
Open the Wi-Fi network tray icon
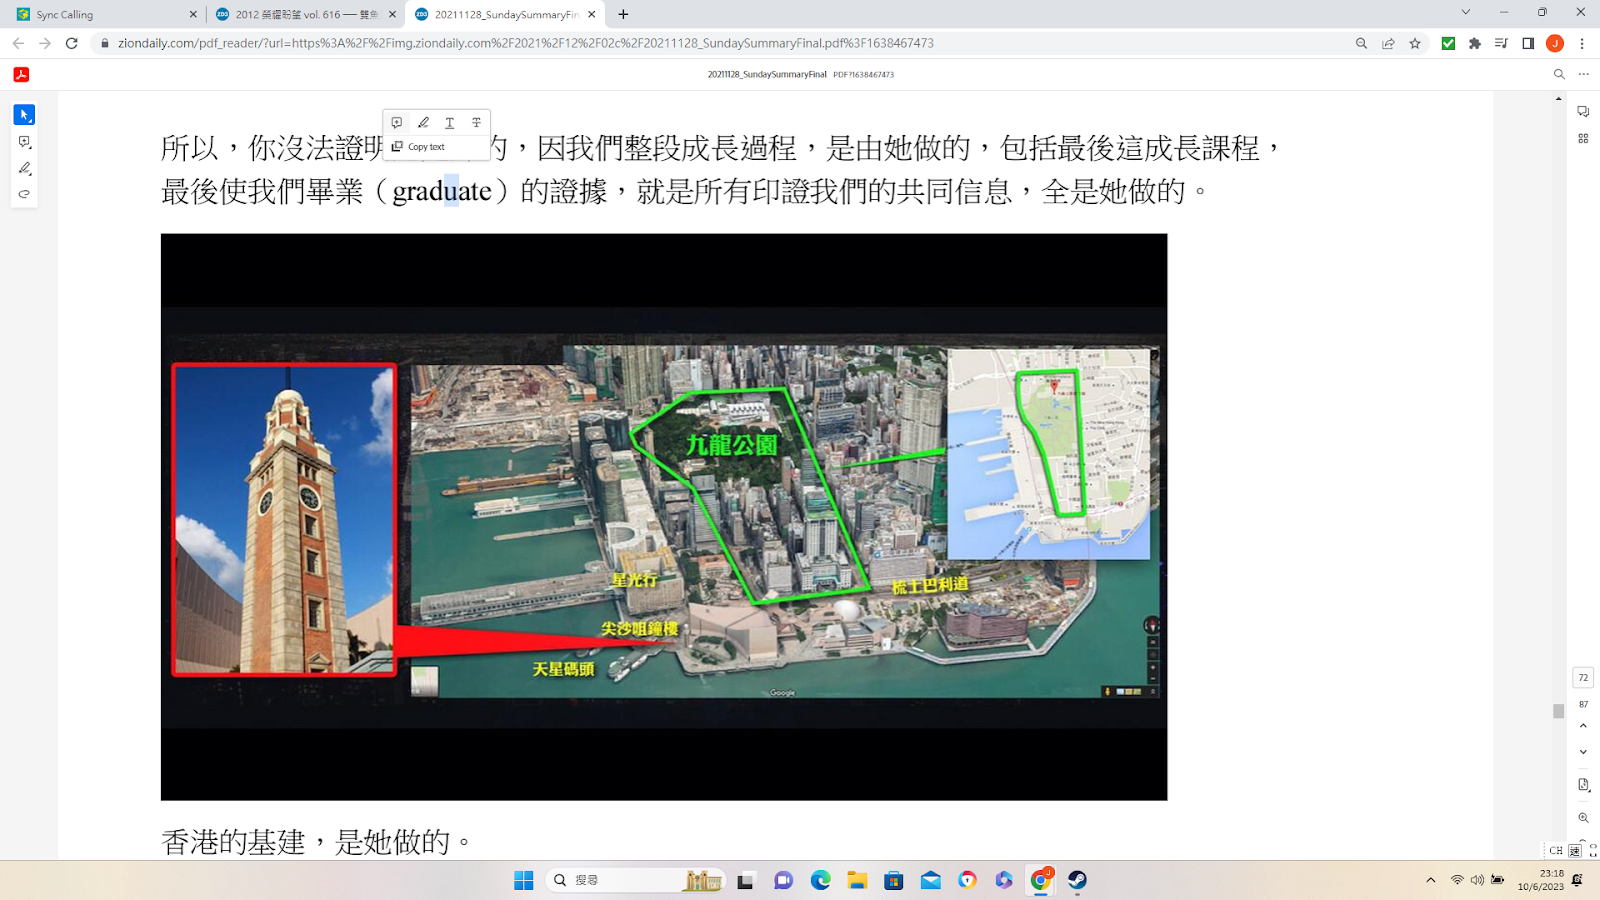tap(1457, 880)
